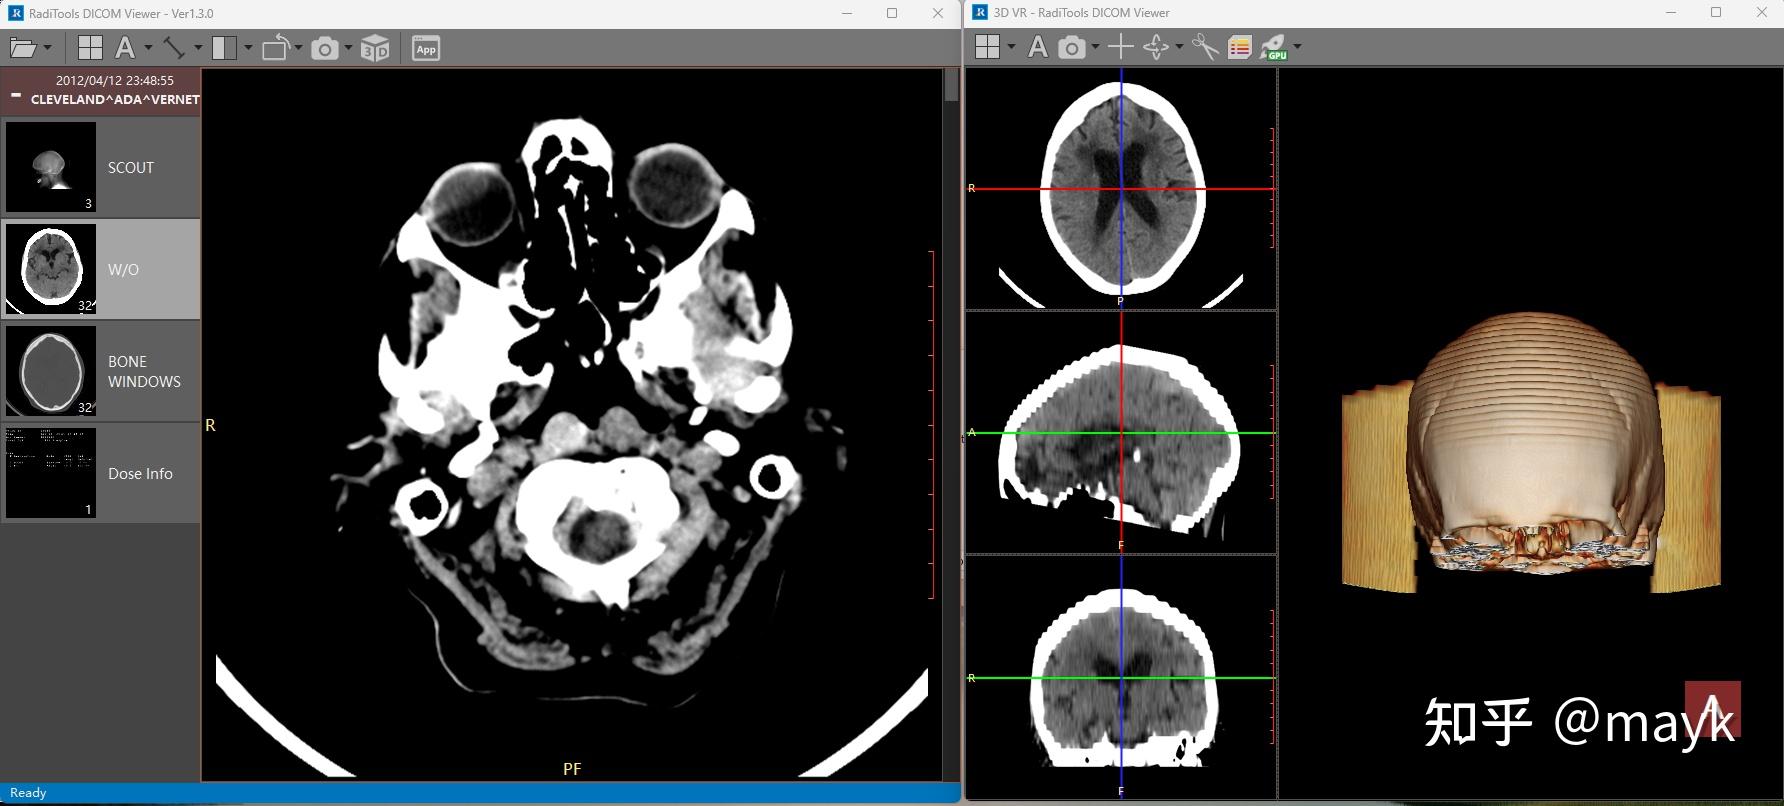Click the Ready status bar text
Image resolution: width=1784 pixels, height=806 pixels.
point(28,793)
